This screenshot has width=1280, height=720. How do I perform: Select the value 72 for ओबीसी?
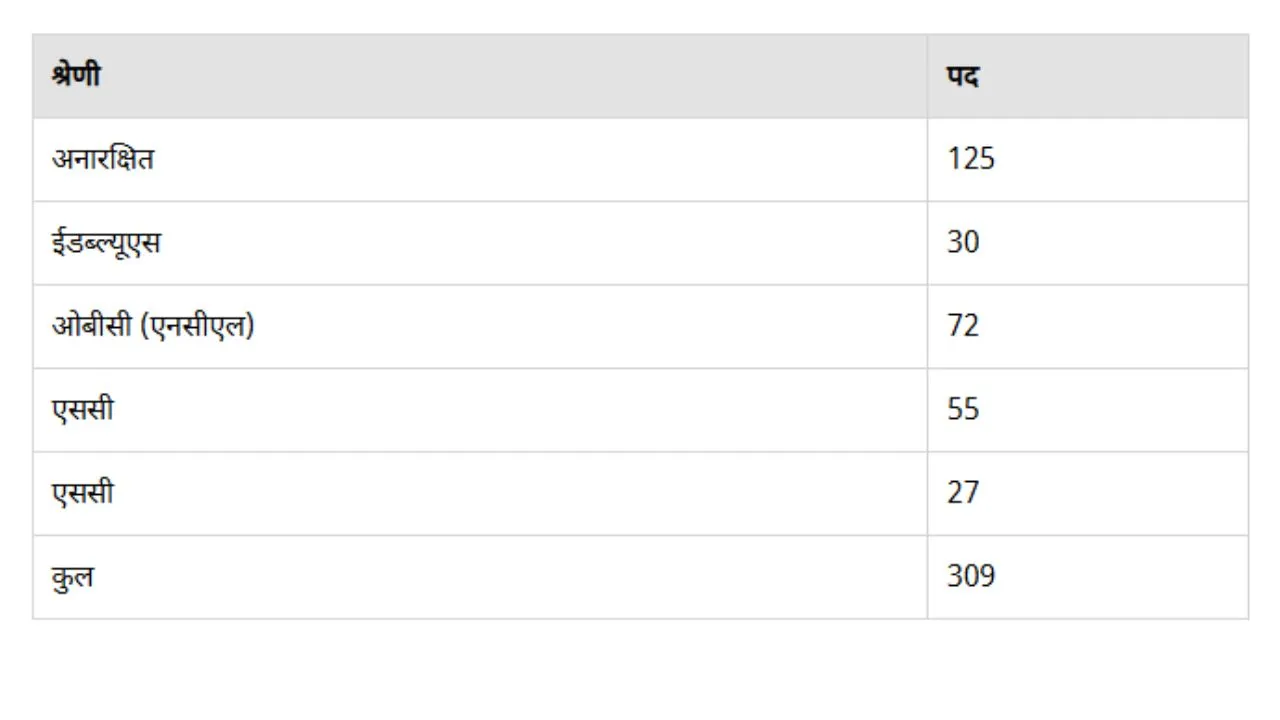click(x=963, y=326)
